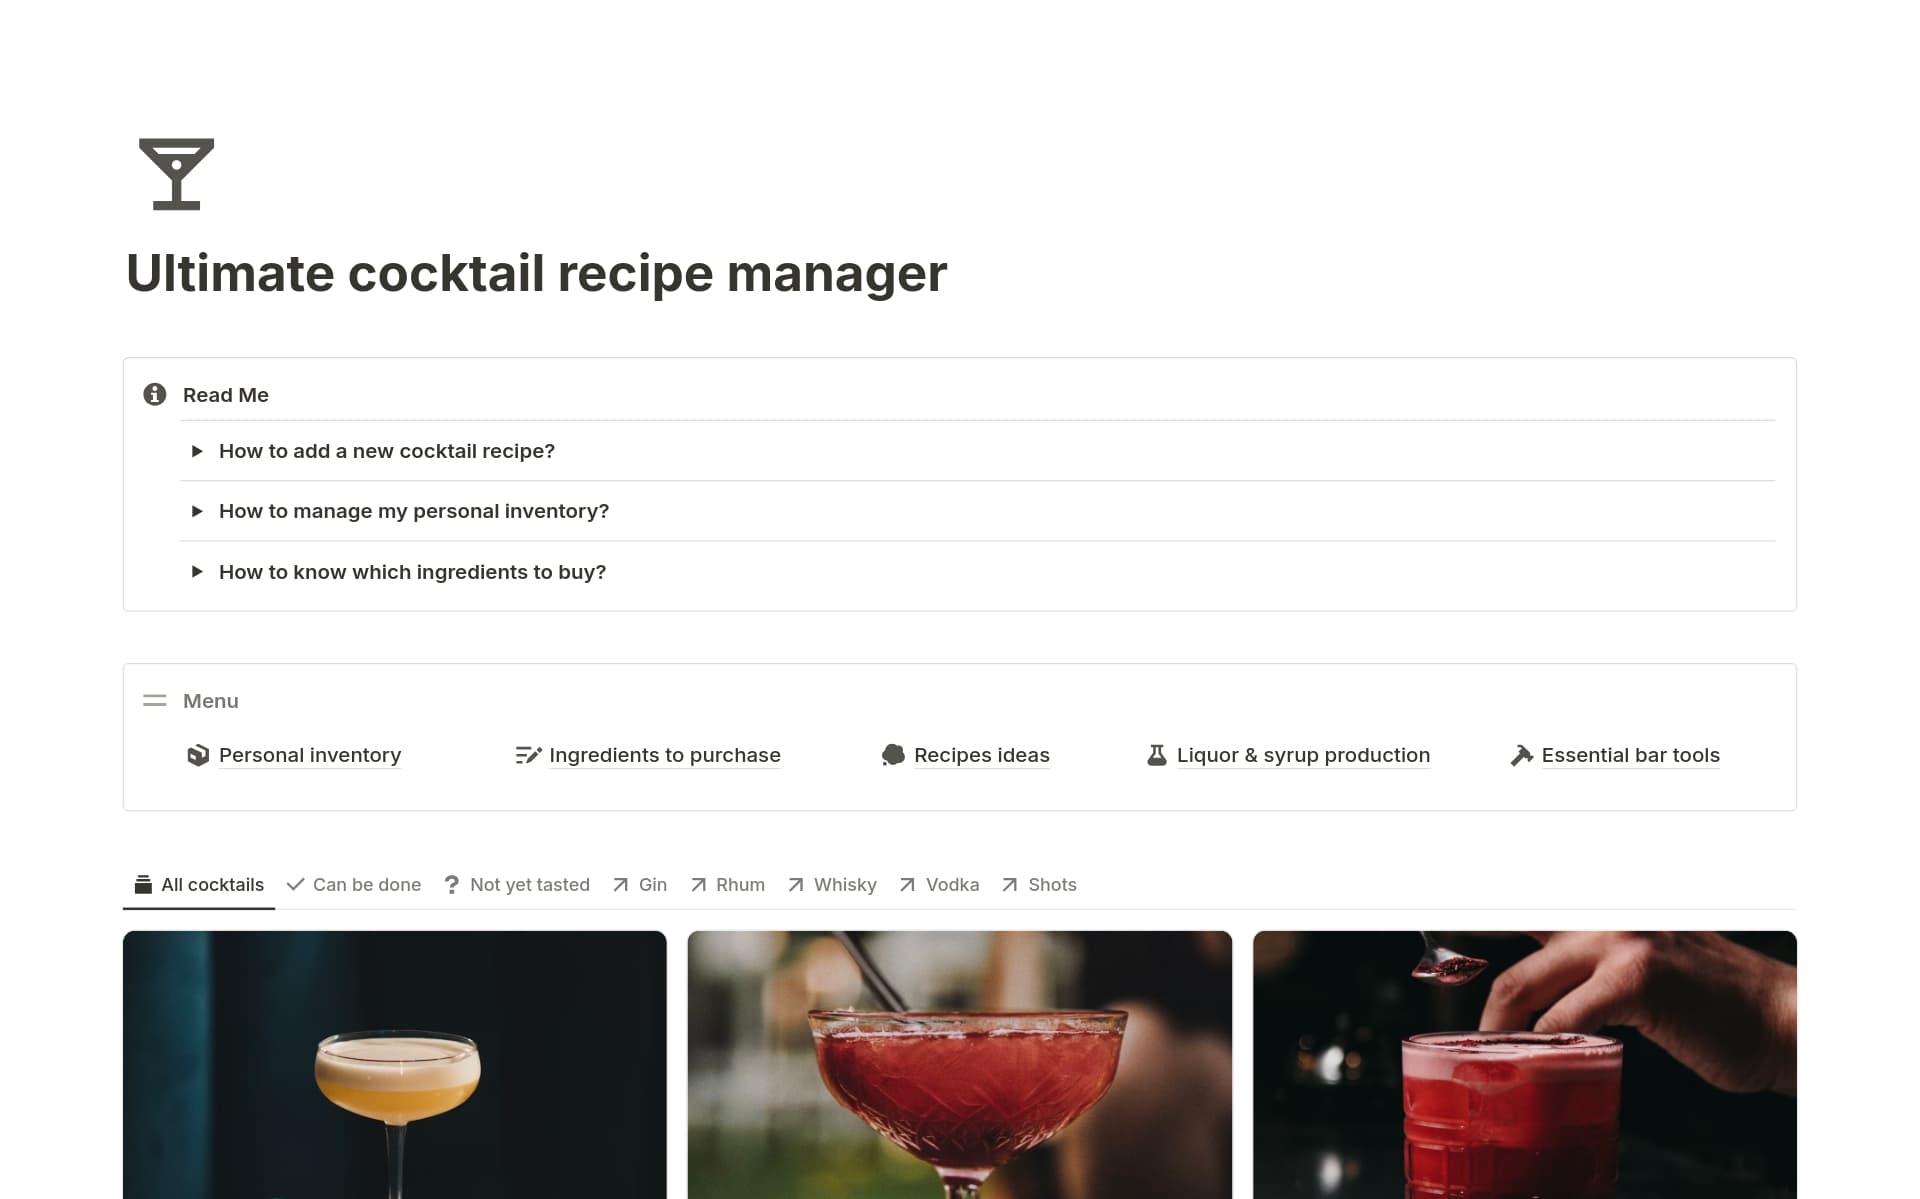The height and width of the screenshot is (1199, 1920).
Task: Open the Personal inventory link
Action: pyautogui.click(x=310, y=755)
